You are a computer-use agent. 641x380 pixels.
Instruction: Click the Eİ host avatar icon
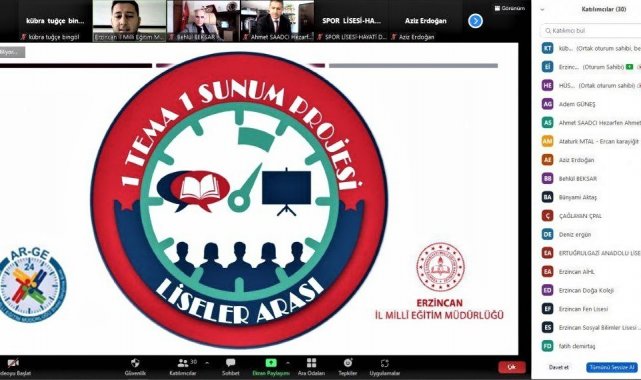[x=547, y=67]
